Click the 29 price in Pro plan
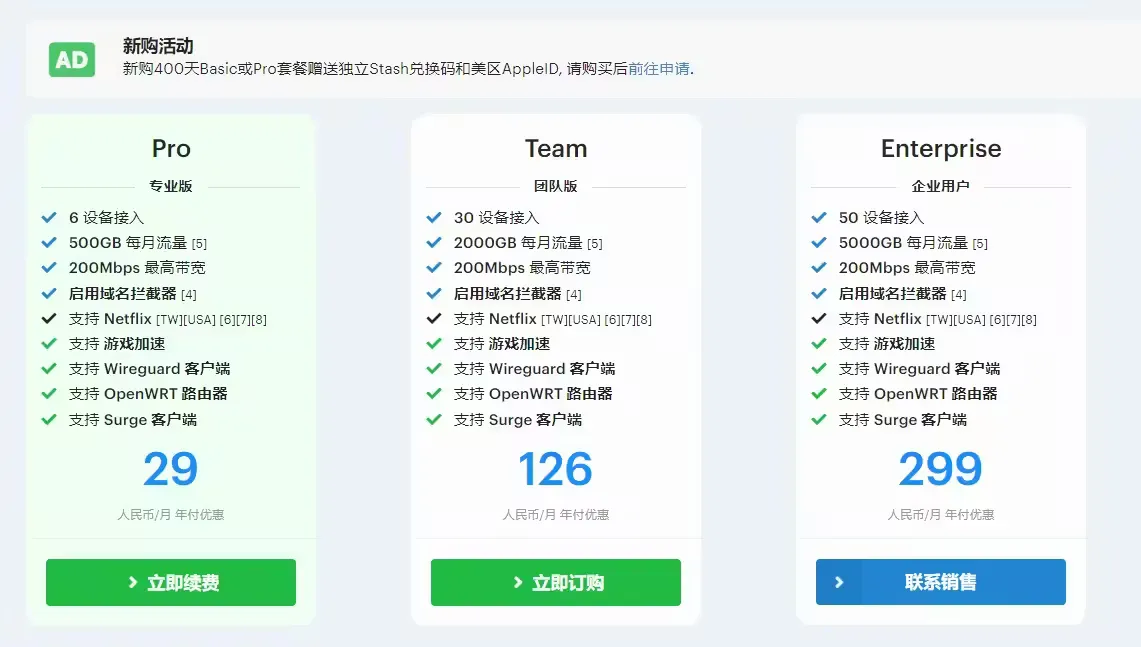The width and height of the screenshot is (1141, 647). (171, 469)
